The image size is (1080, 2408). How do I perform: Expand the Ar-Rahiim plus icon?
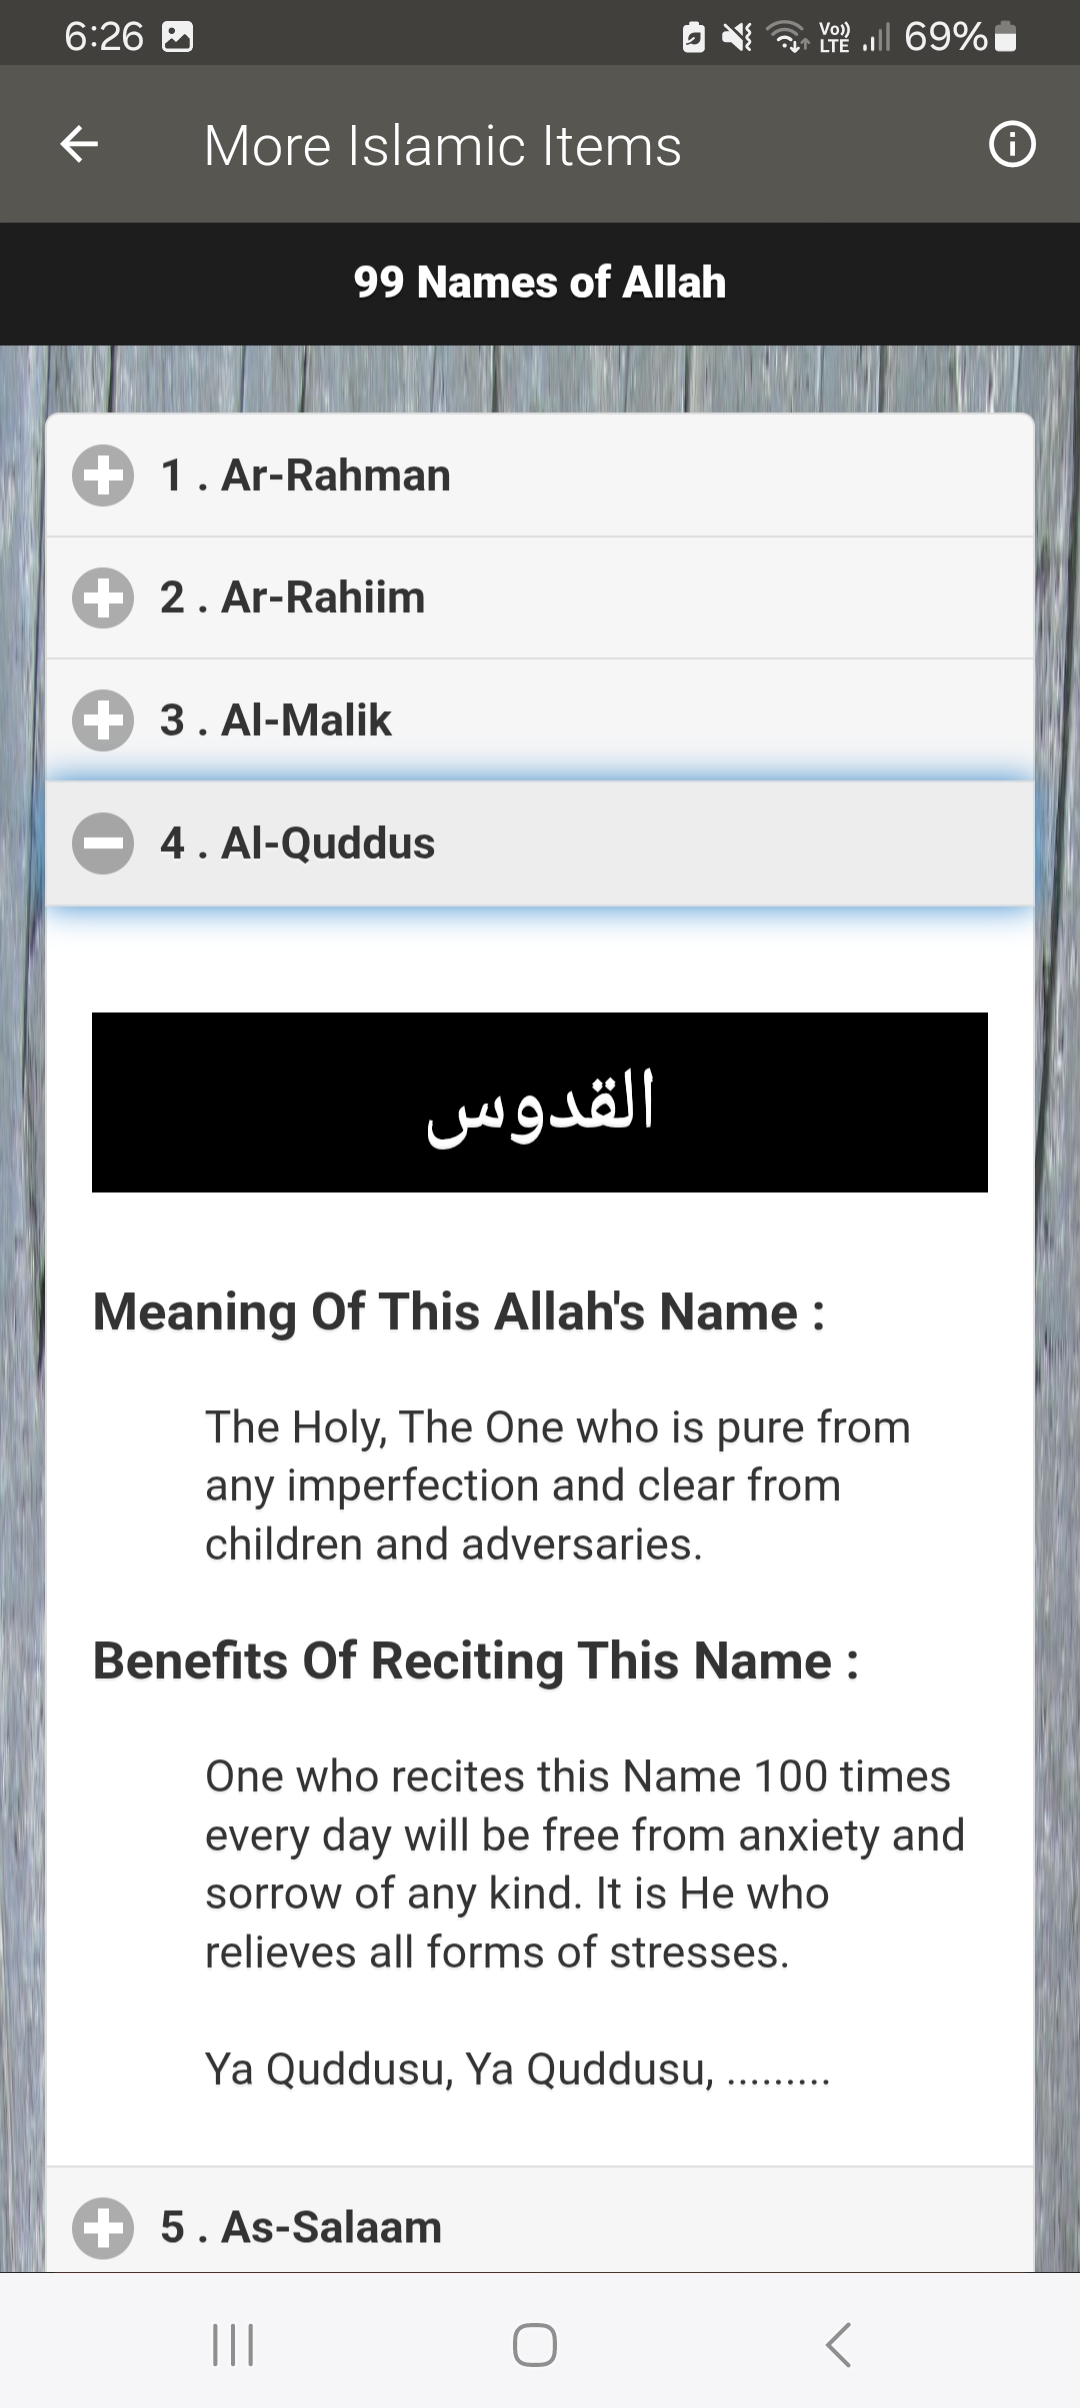[103, 597]
